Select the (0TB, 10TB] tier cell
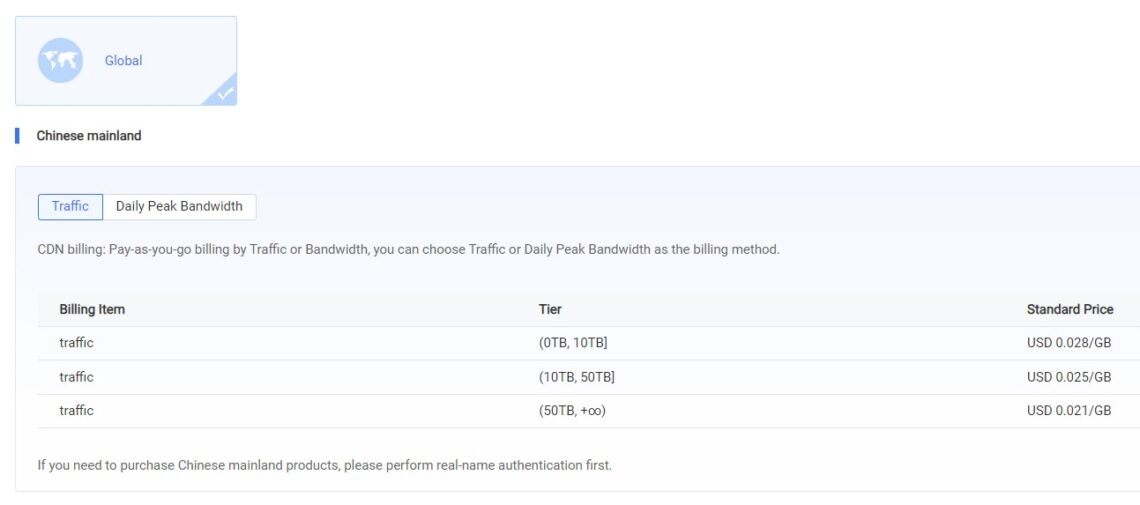The width and height of the screenshot is (1140, 505). click(573, 343)
